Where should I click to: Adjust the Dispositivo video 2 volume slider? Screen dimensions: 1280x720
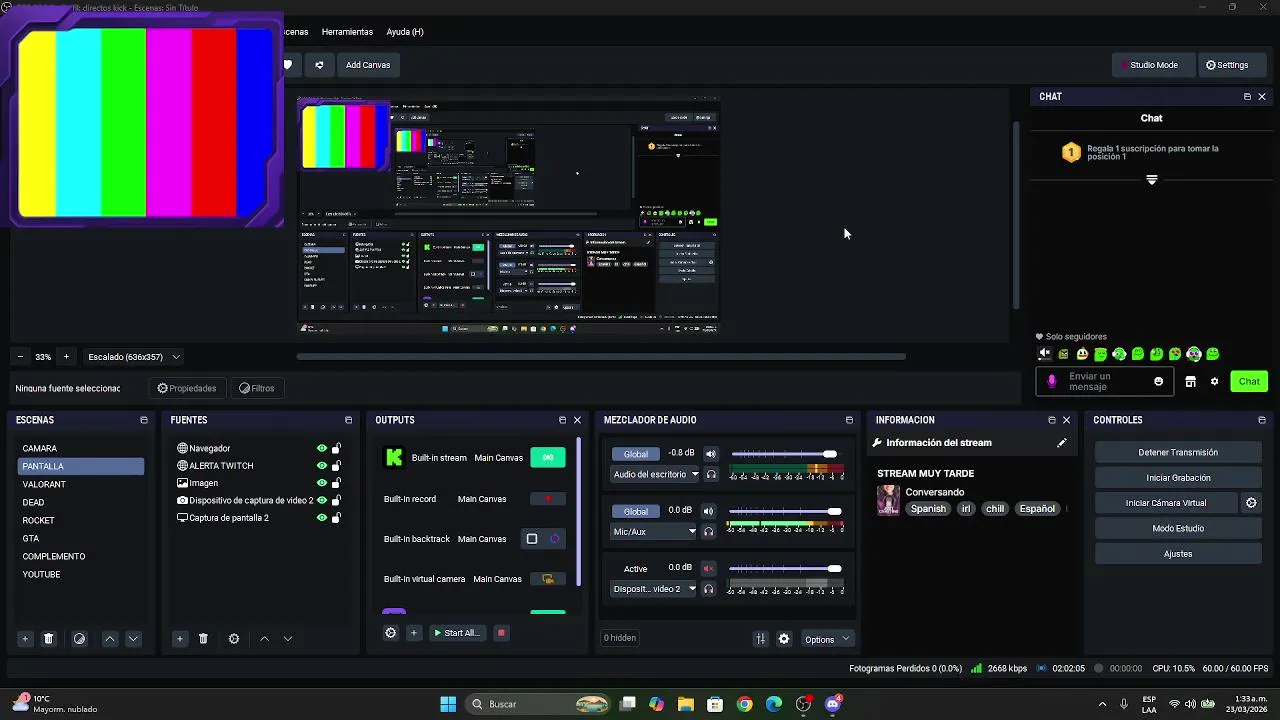(835, 569)
